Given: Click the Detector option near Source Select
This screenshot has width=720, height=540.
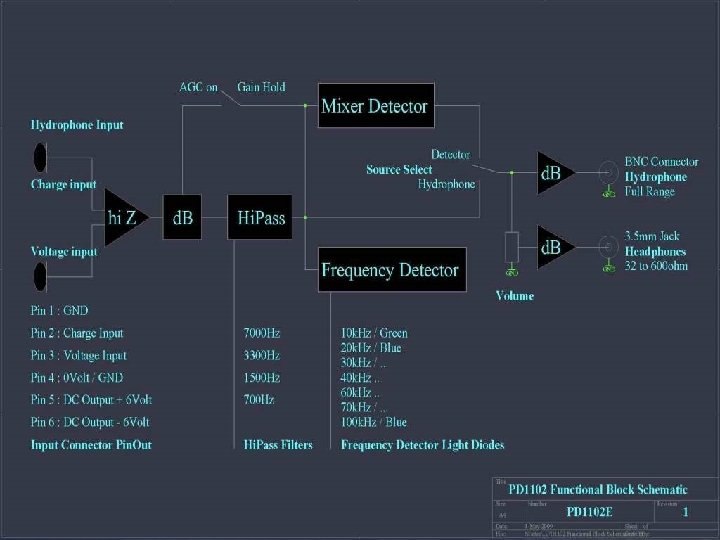Looking at the screenshot, I should pos(450,154).
